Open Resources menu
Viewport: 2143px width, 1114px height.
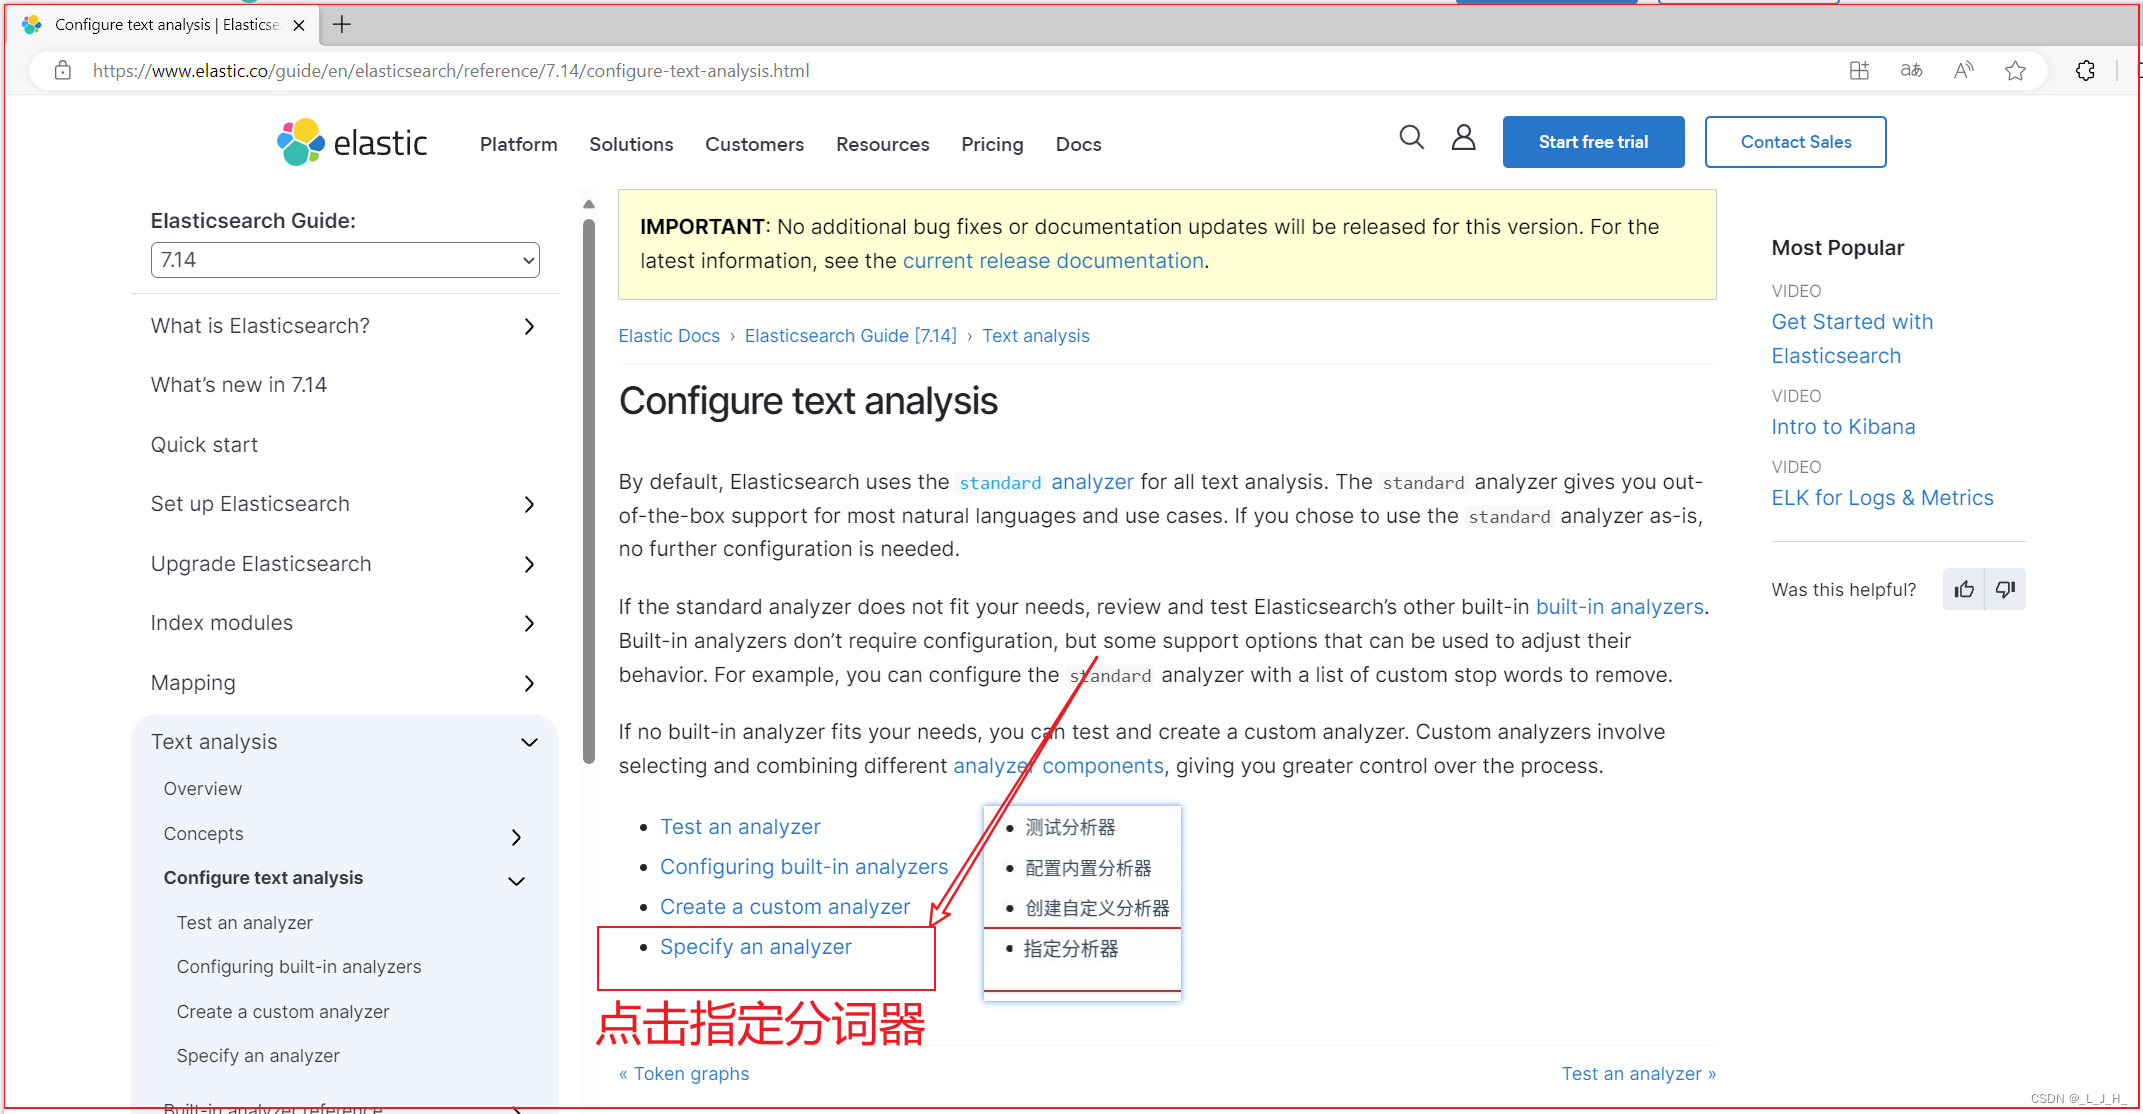click(882, 144)
